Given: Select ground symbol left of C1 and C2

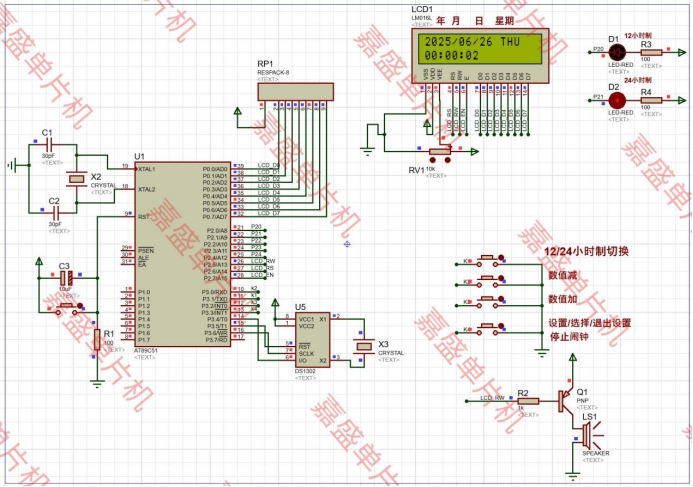Looking at the screenshot, I should 12,165.
